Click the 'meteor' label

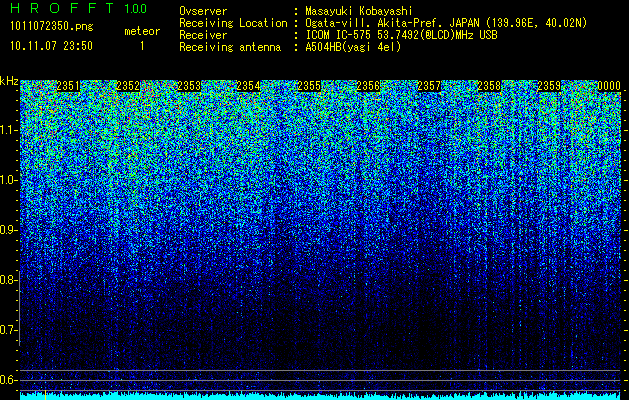[142, 31]
